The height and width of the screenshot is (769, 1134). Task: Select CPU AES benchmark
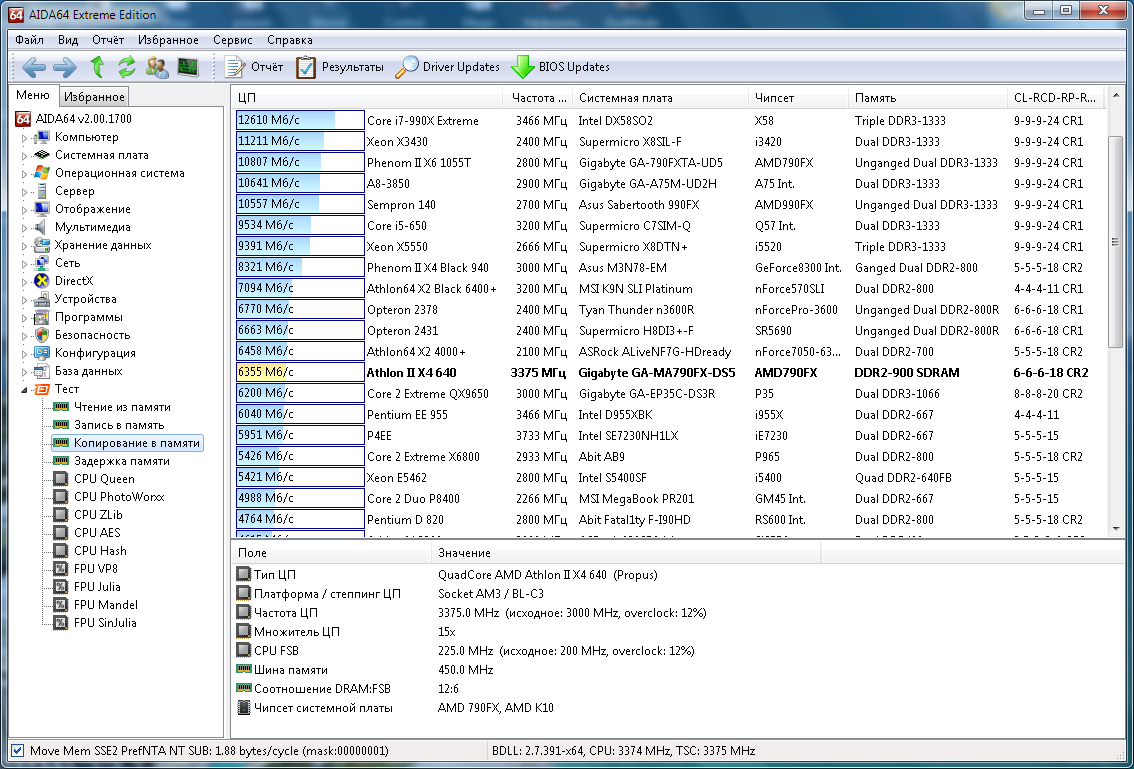coord(97,532)
